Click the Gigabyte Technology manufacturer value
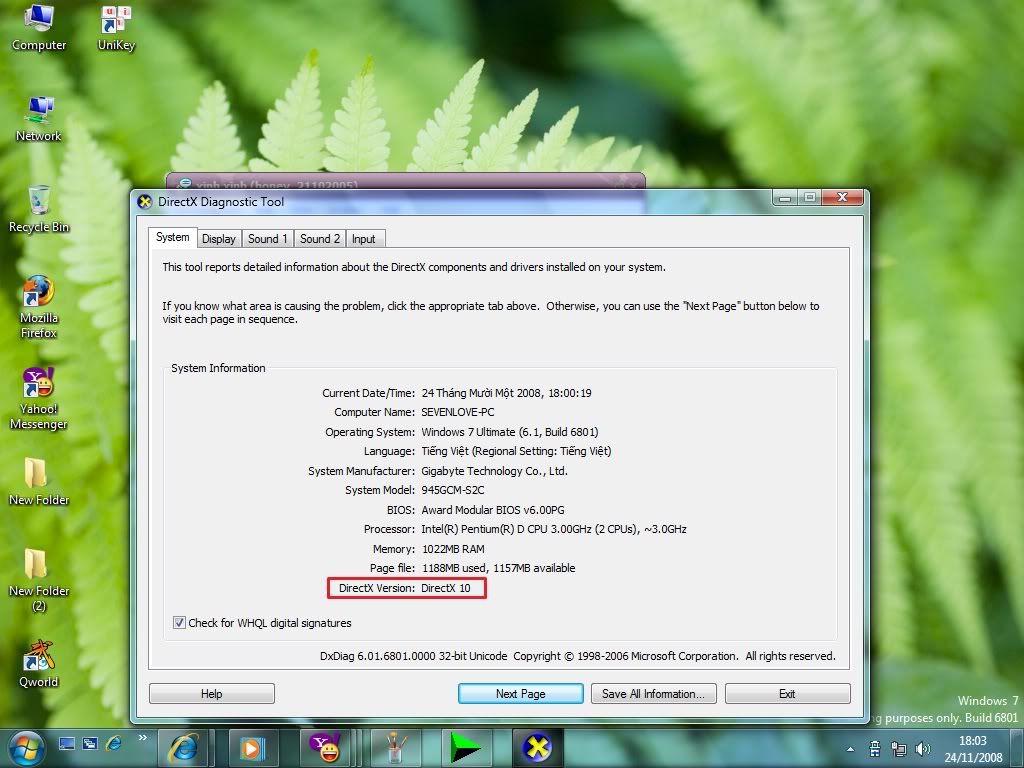The height and width of the screenshot is (768, 1024). tap(494, 471)
